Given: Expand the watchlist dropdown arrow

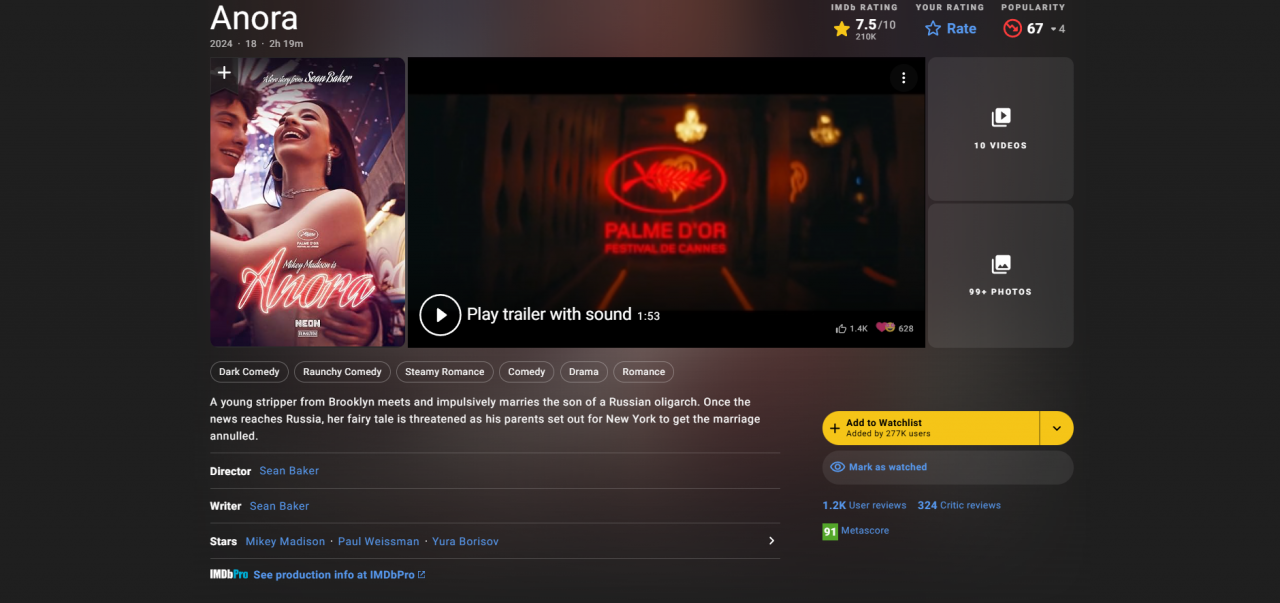Looking at the screenshot, I should 1057,428.
